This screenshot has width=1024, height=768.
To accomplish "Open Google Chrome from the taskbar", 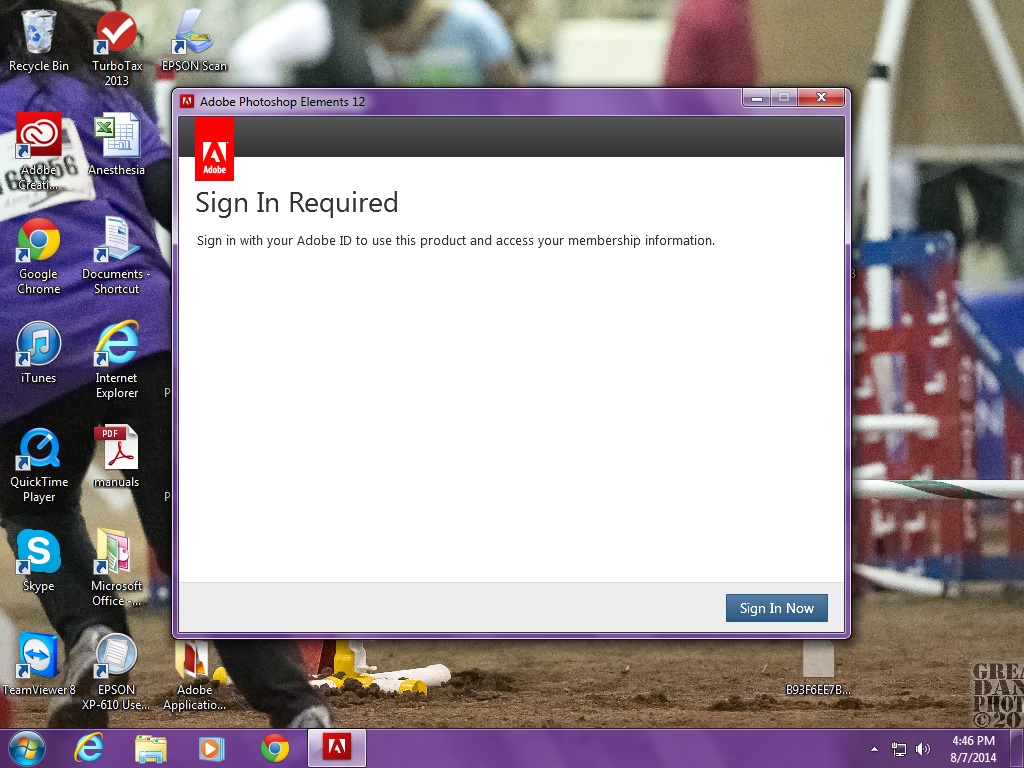I will tap(273, 748).
